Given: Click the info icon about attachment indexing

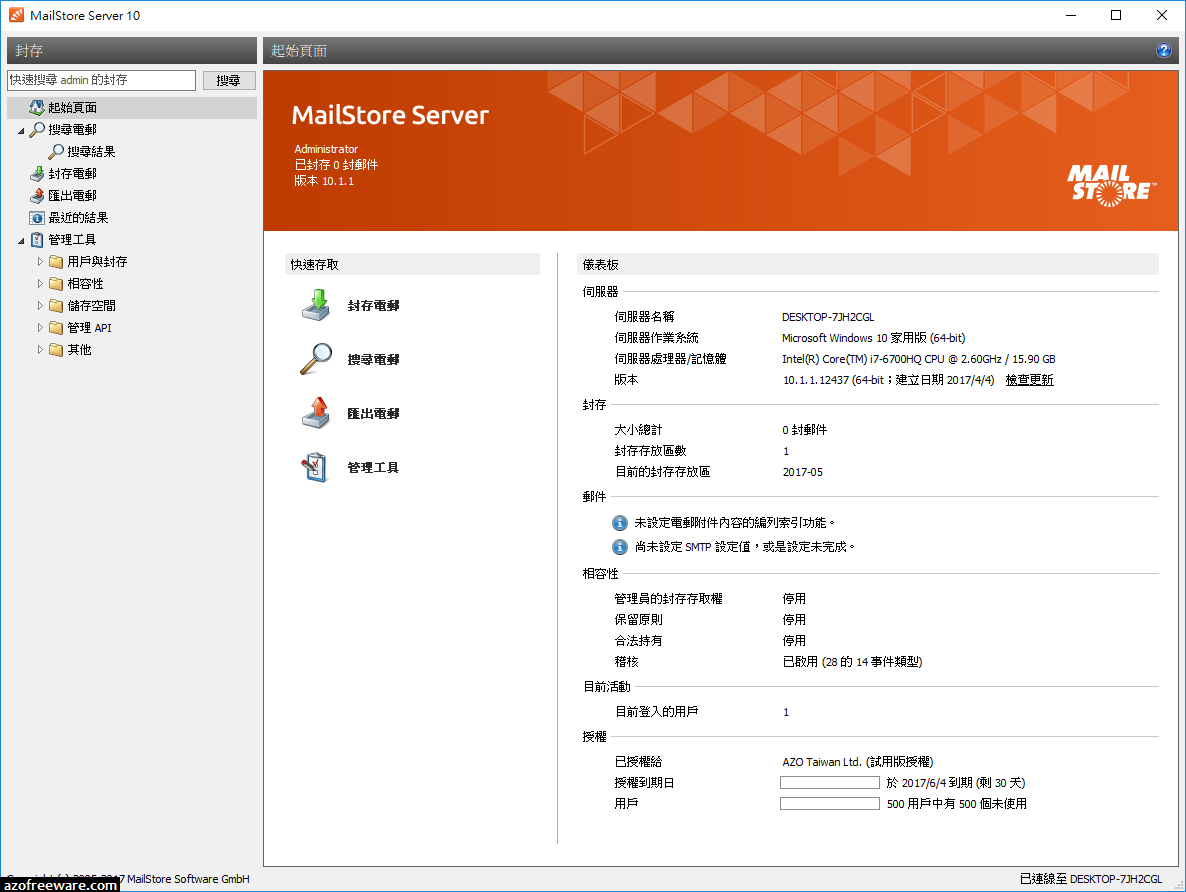Looking at the screenshot, I should click(x=618, y=522).
